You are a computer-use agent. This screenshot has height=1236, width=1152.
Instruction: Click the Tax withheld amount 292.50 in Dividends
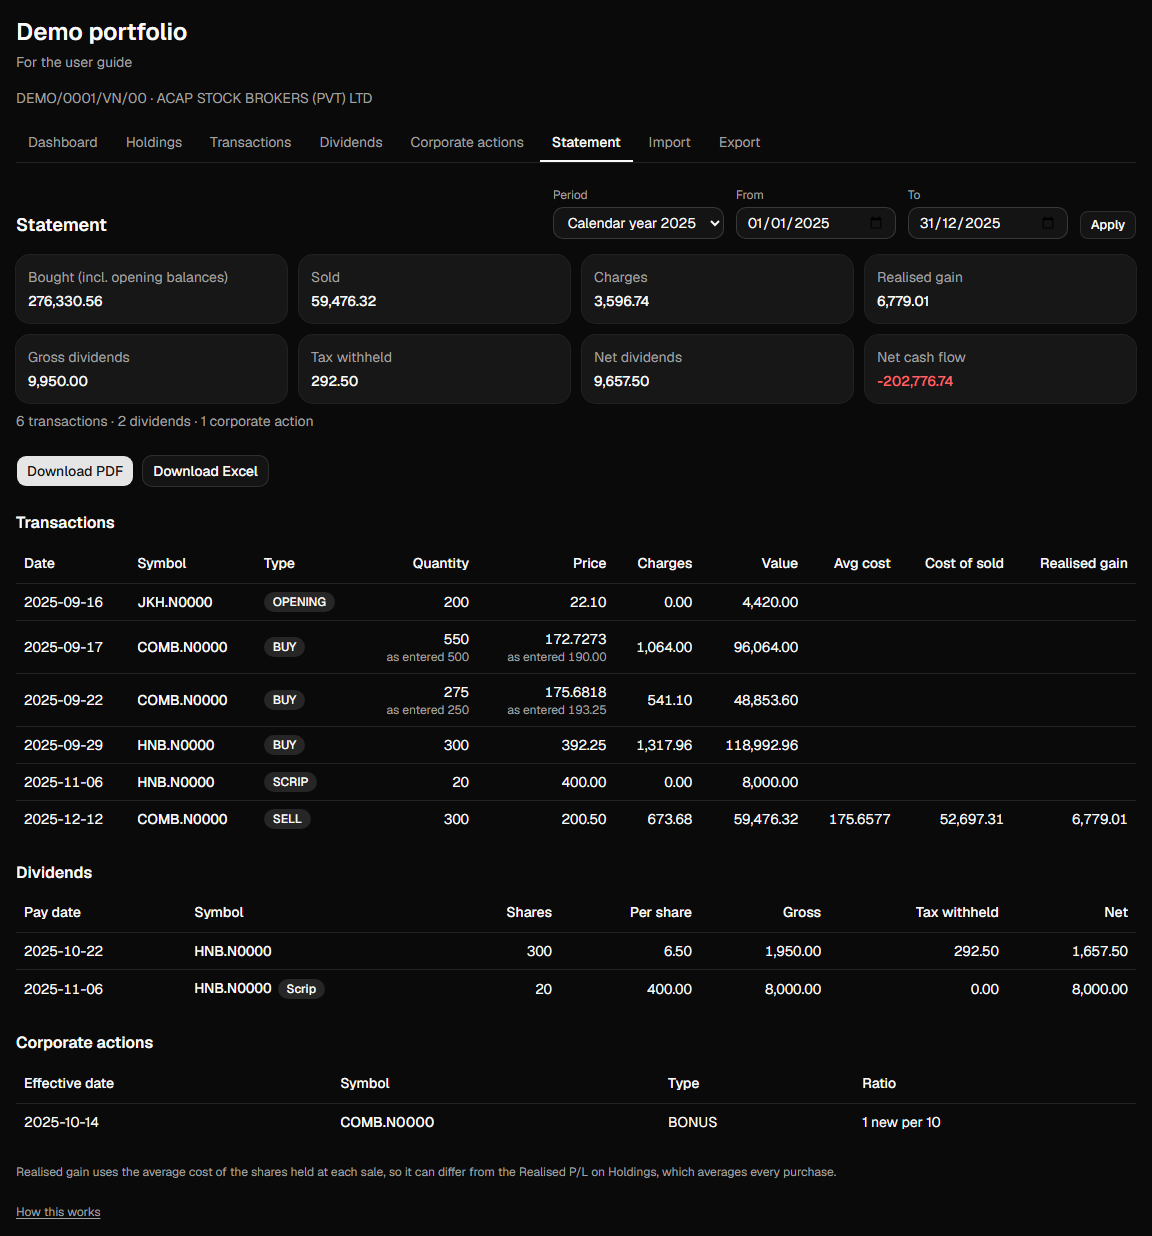[x=976, y=951]
